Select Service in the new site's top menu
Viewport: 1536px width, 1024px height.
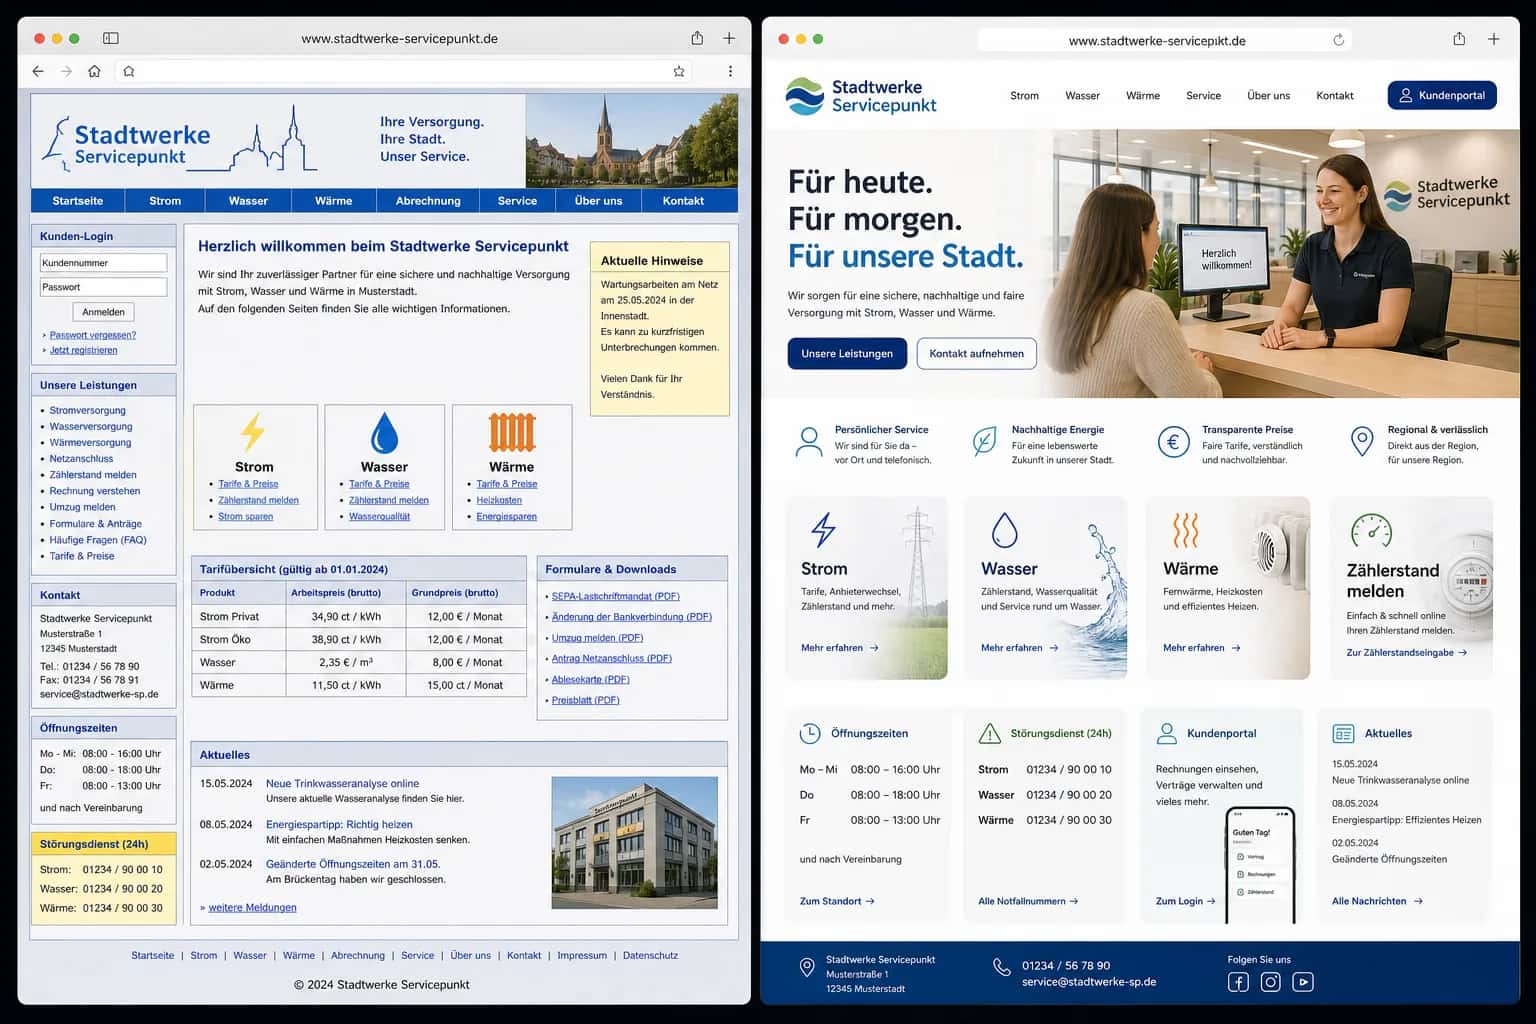click(x=1203, y=96)
